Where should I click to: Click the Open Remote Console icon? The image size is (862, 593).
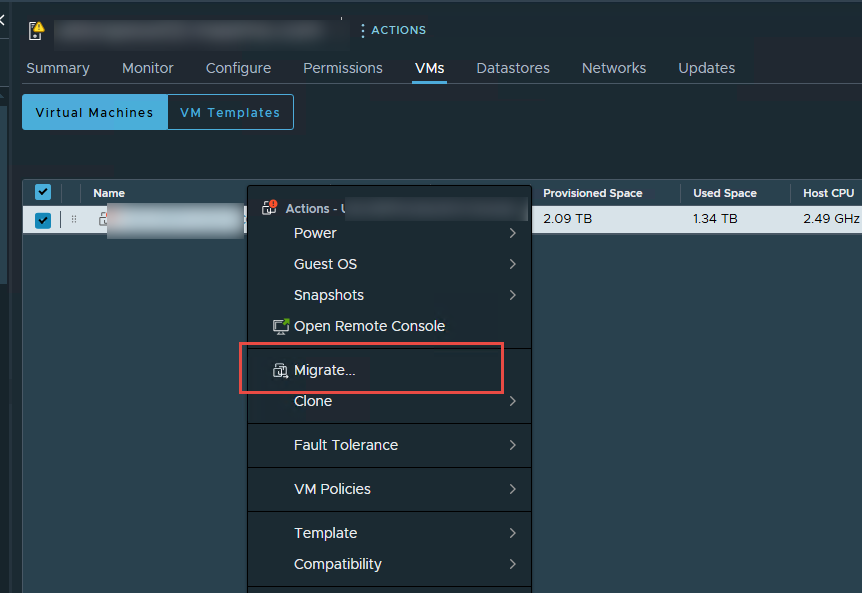[x=281, y=326]
